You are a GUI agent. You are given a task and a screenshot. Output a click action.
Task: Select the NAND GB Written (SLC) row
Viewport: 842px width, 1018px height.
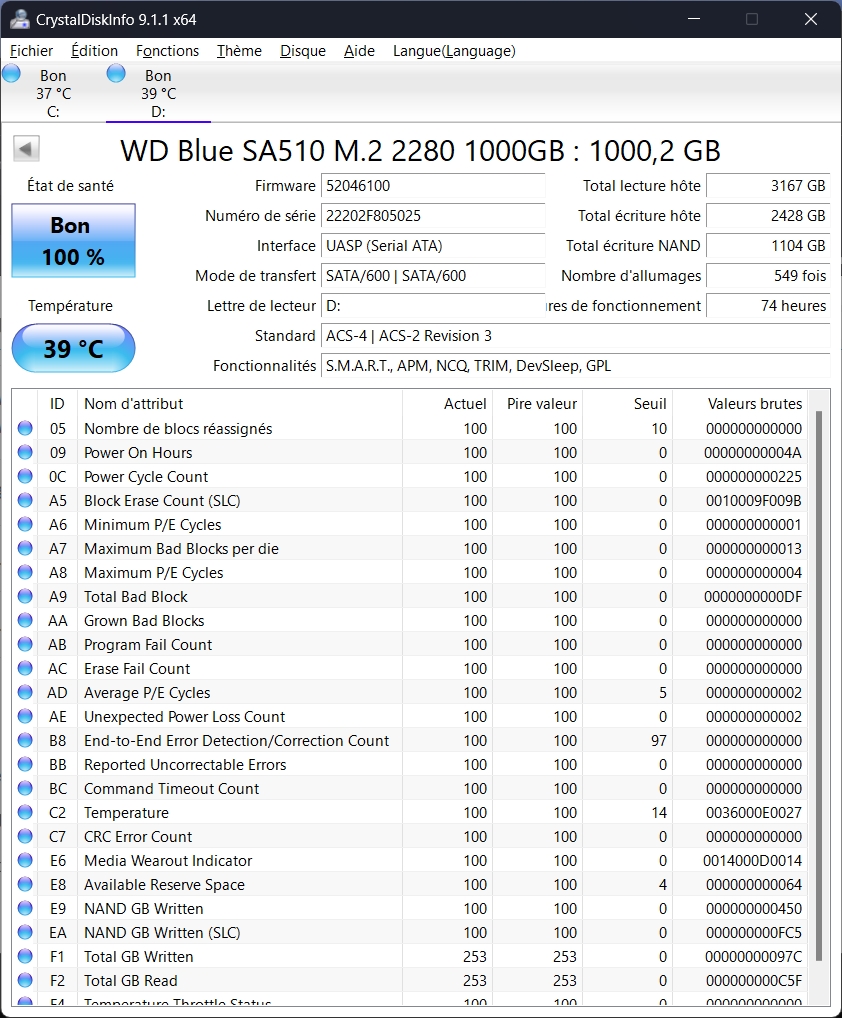pyautogui.click(x=411, y=933)
